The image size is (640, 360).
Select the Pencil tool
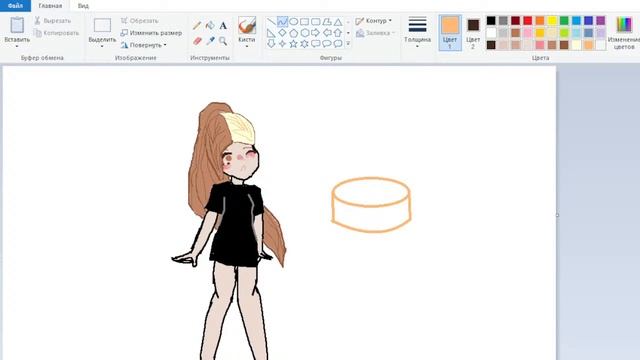(x=197, y=26)
